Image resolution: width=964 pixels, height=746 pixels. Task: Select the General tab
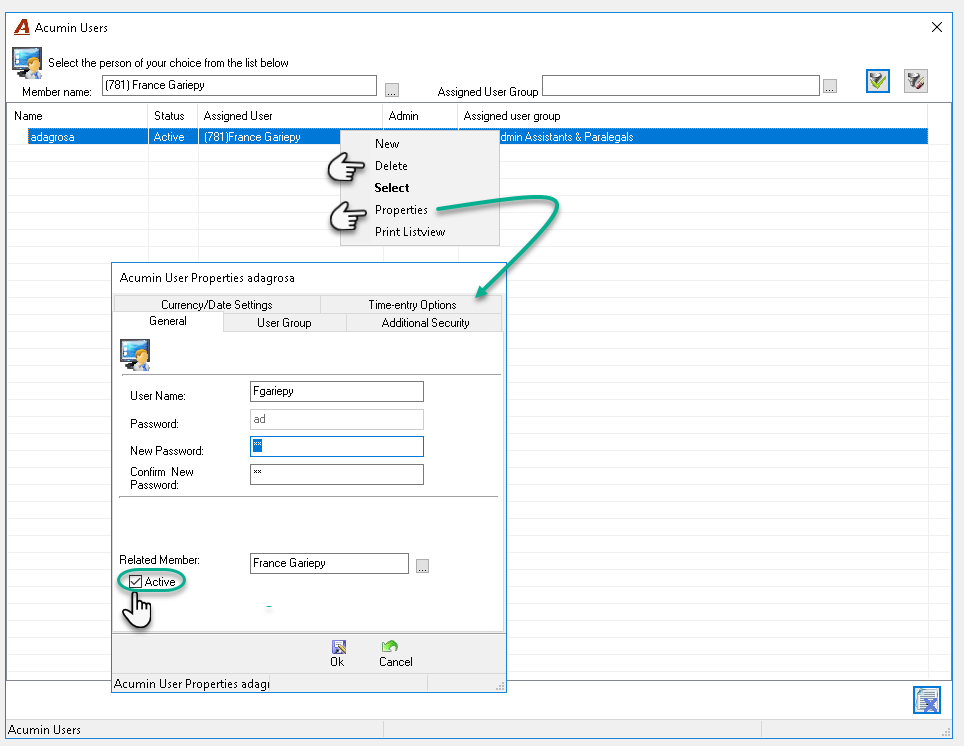click(168, 322)
